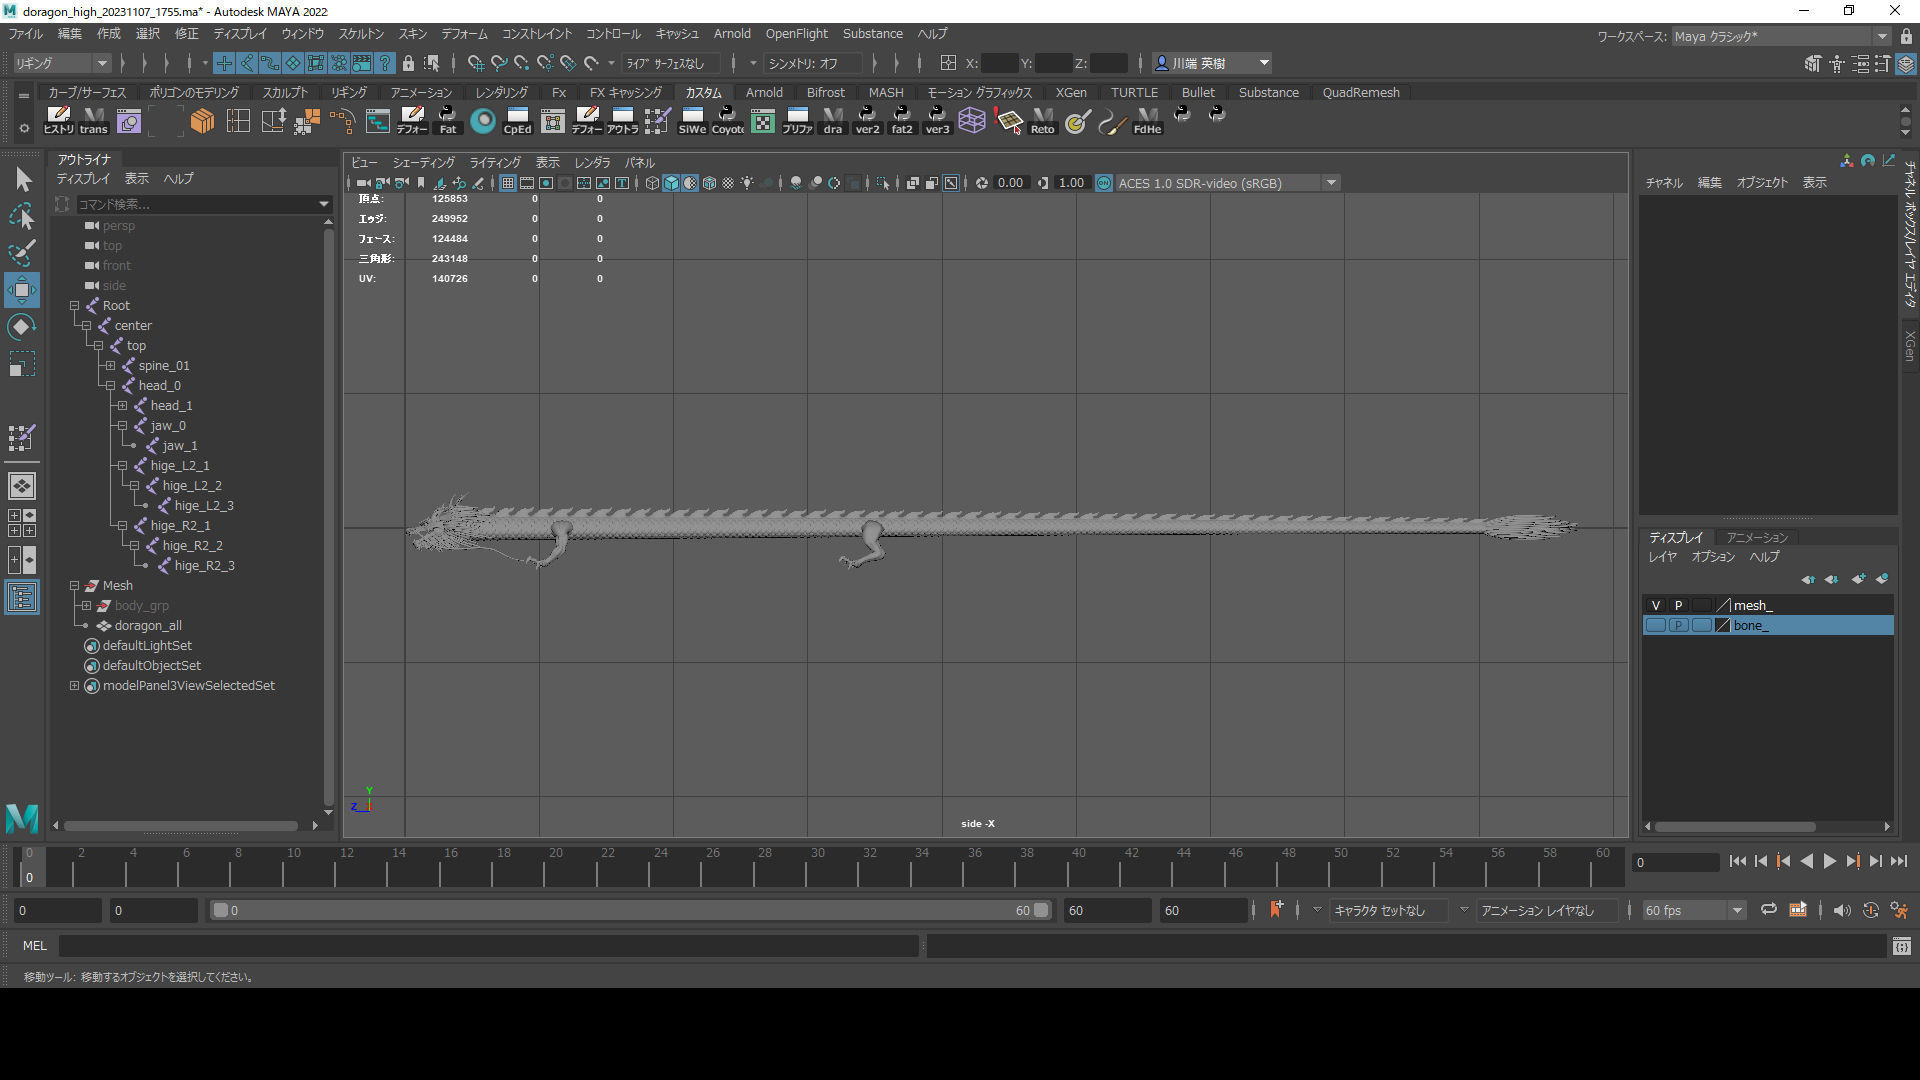
Task: Activate the Lasso select tool
Action: tap(22, 216)
